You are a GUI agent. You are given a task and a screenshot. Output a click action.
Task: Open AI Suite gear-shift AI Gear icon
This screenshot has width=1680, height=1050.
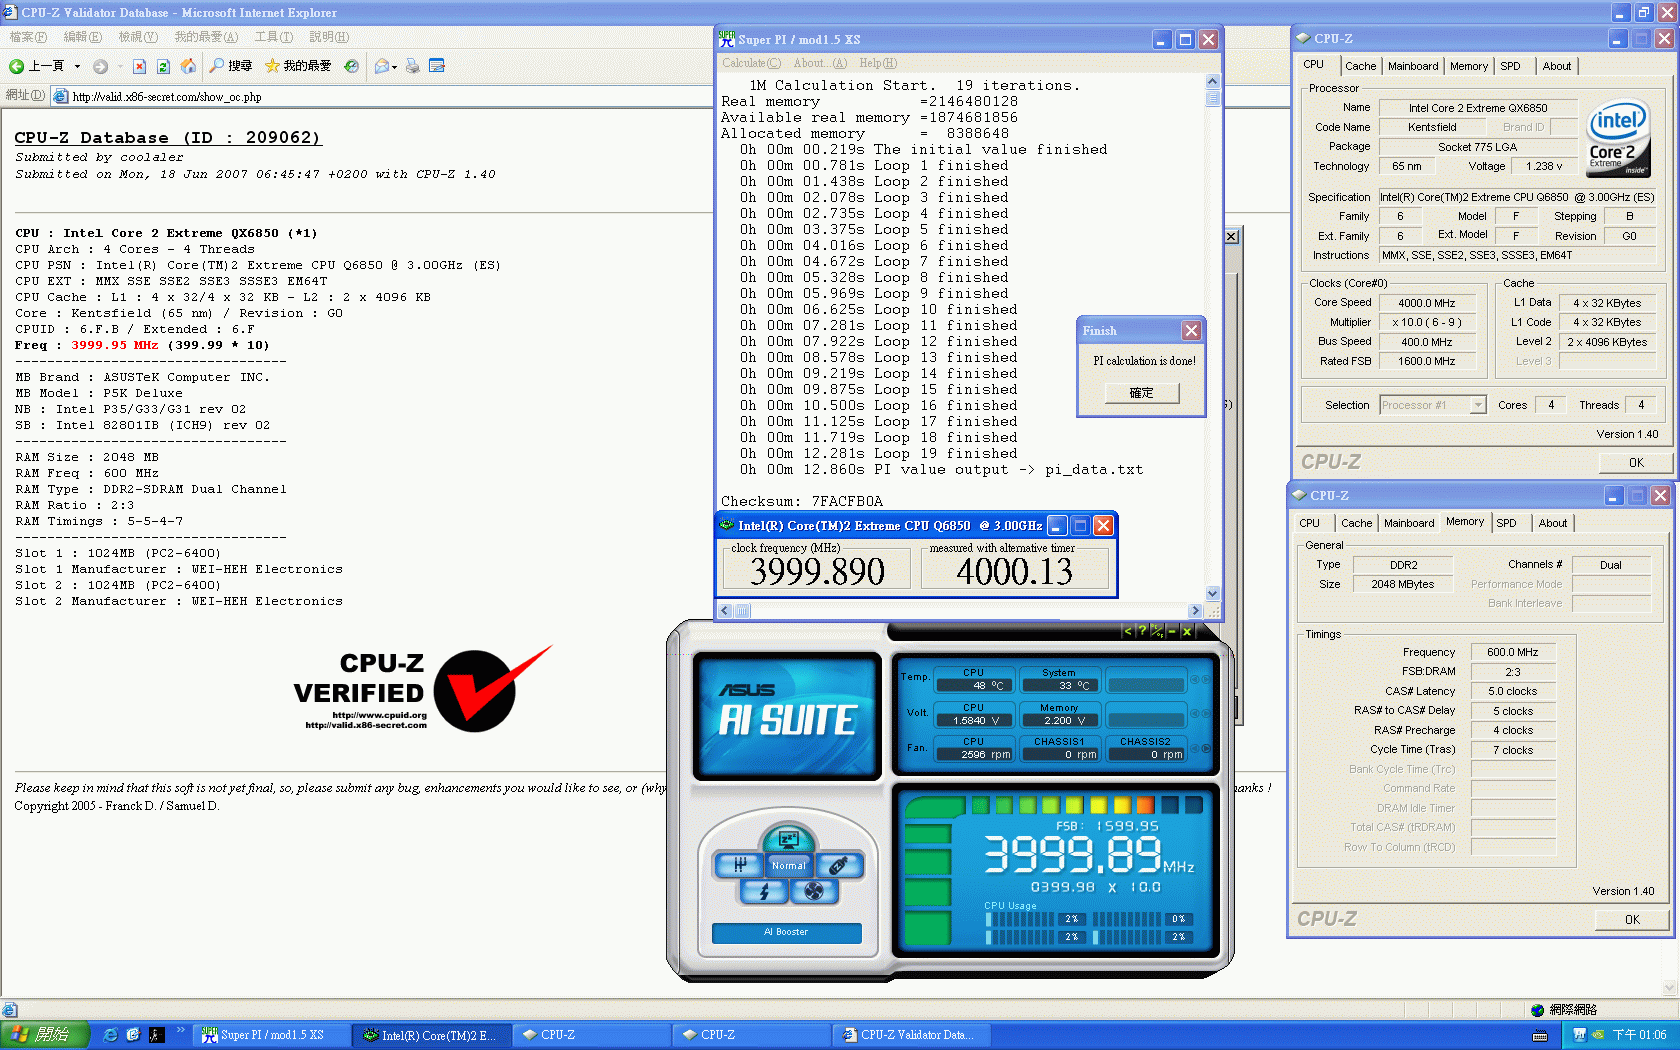click(x=739, y=864)
